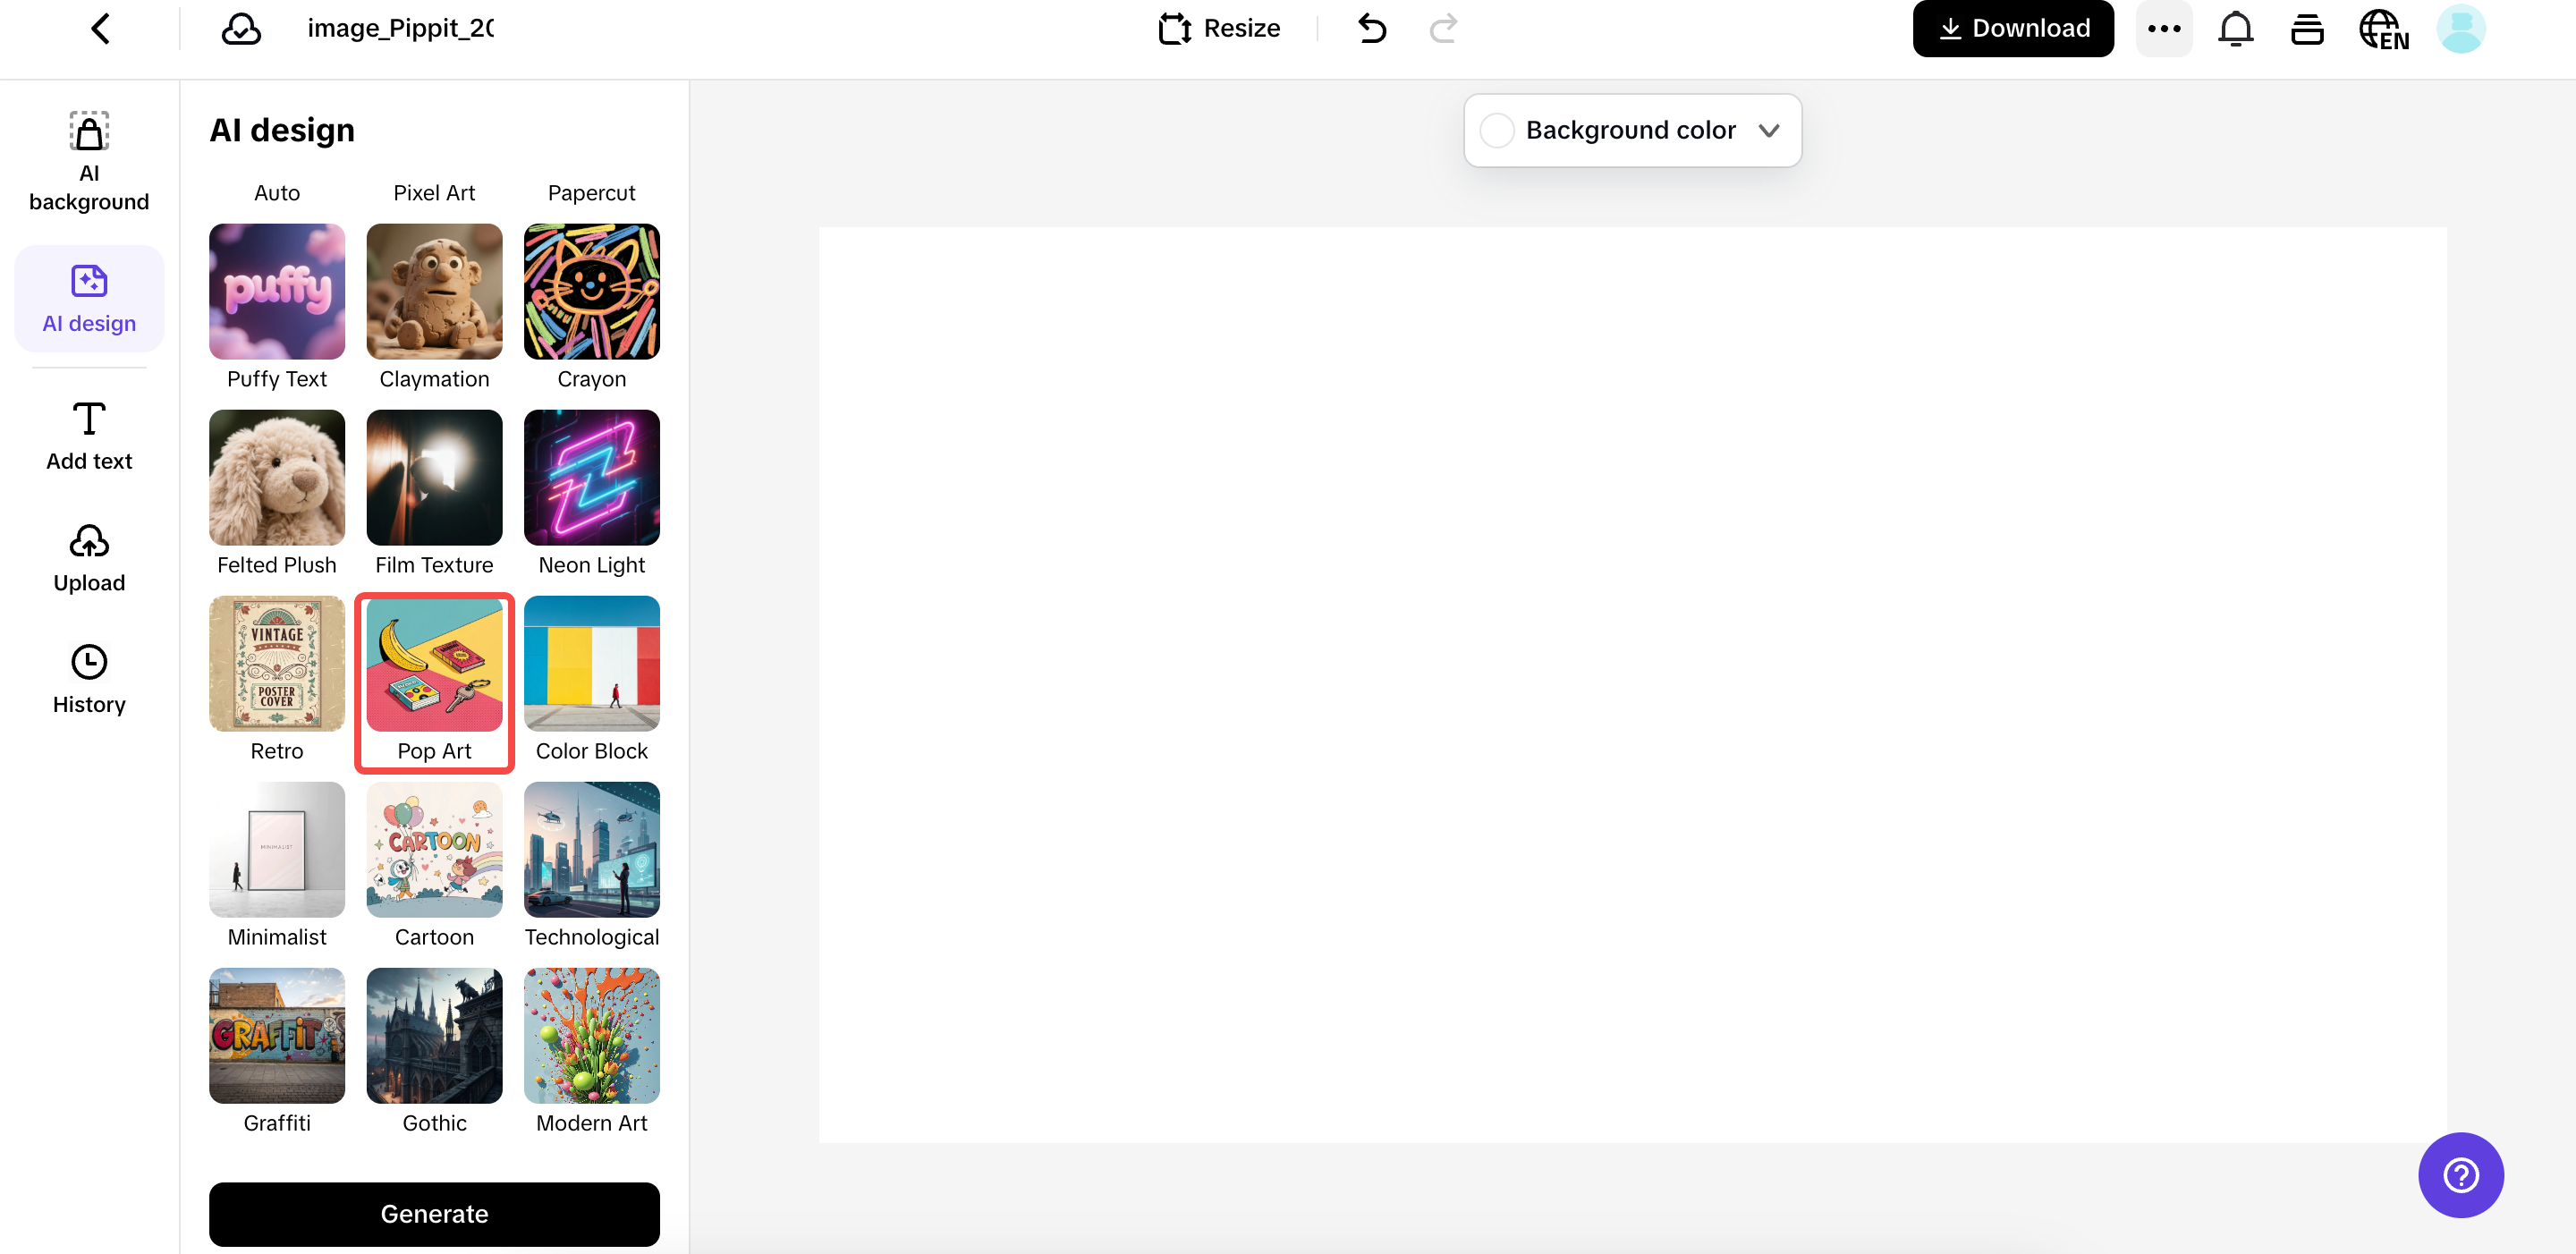Click the back arrow icon
2576x1254 pixels.
click(x=100, y=28)
